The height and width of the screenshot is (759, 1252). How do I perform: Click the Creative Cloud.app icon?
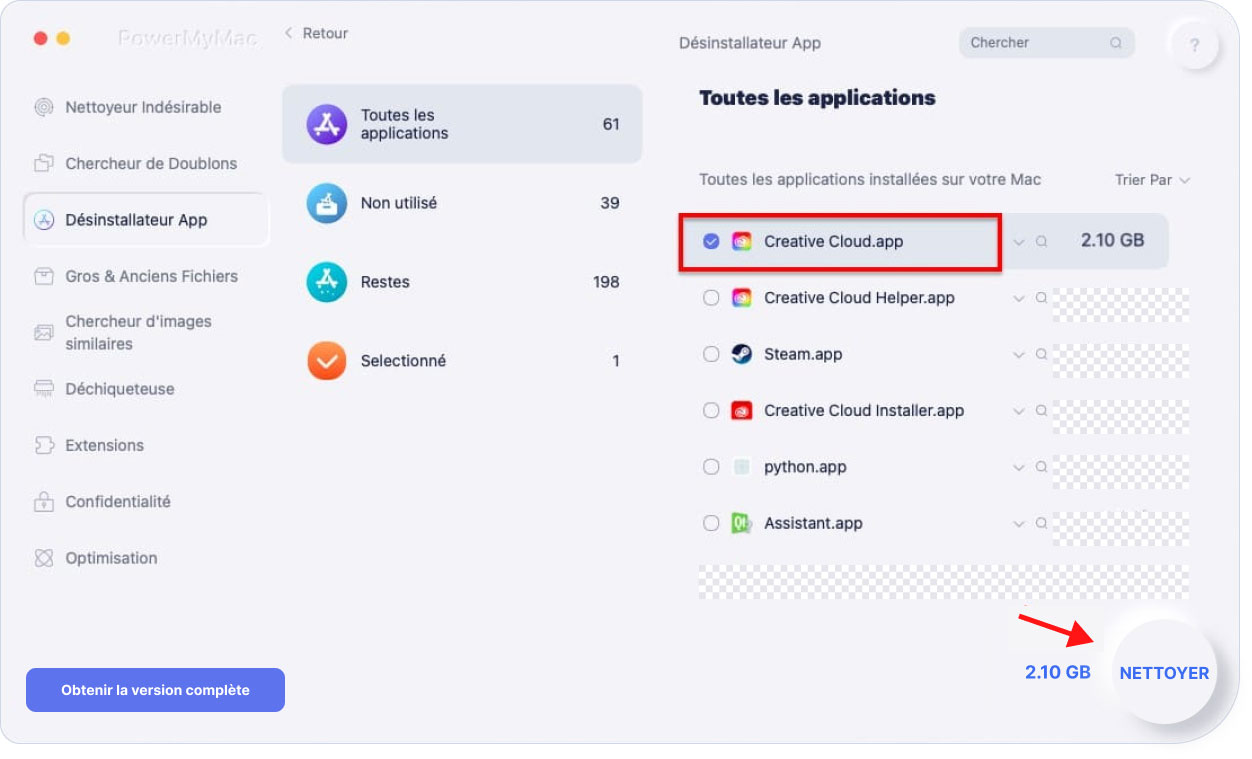[x=741, y=241]
